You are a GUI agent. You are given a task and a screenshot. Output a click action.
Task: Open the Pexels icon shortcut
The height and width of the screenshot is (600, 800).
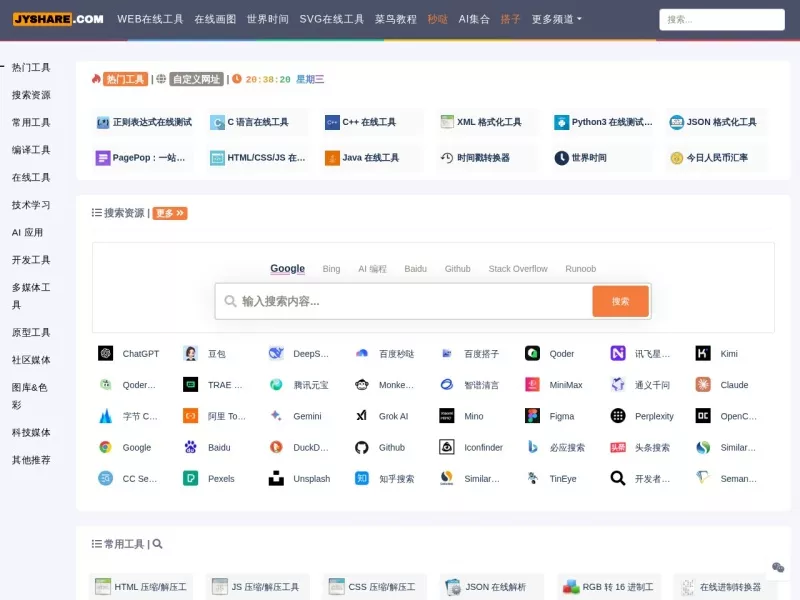point(190,478)
